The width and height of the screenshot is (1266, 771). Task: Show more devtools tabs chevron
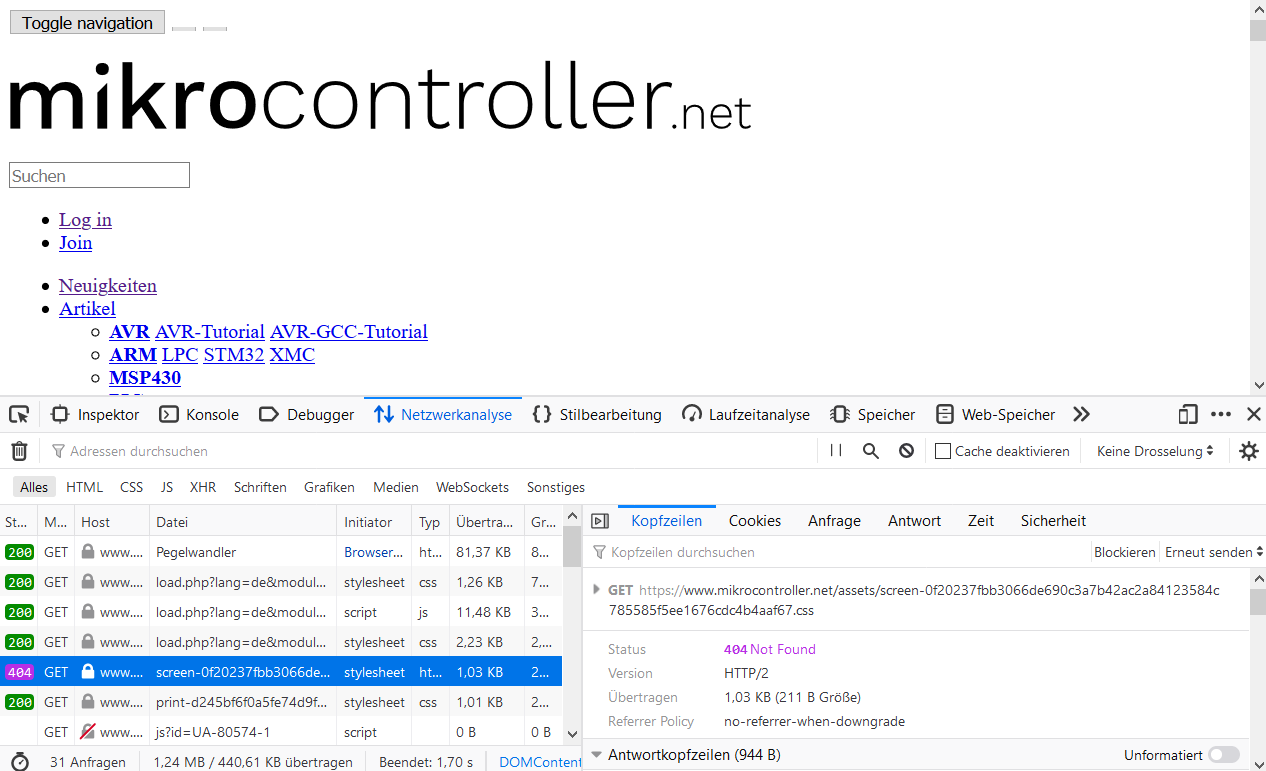[x=1081, y=414]
